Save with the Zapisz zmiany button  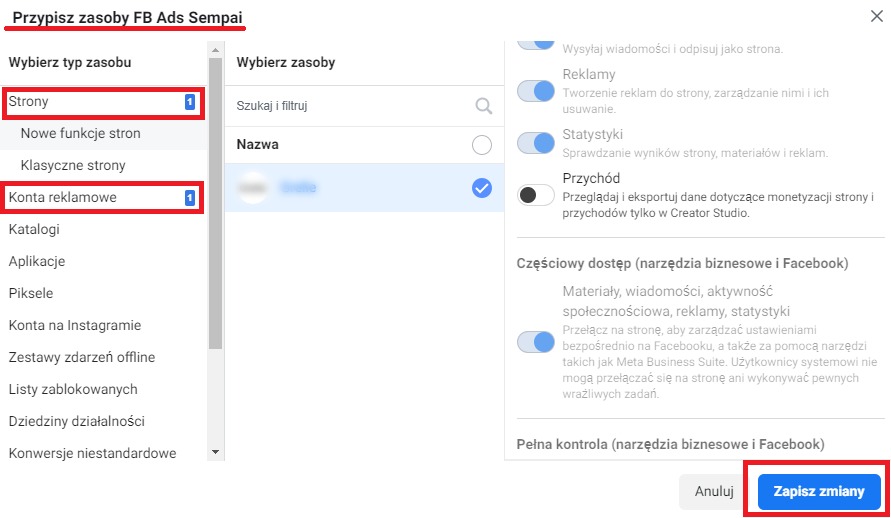coord(819,491)
